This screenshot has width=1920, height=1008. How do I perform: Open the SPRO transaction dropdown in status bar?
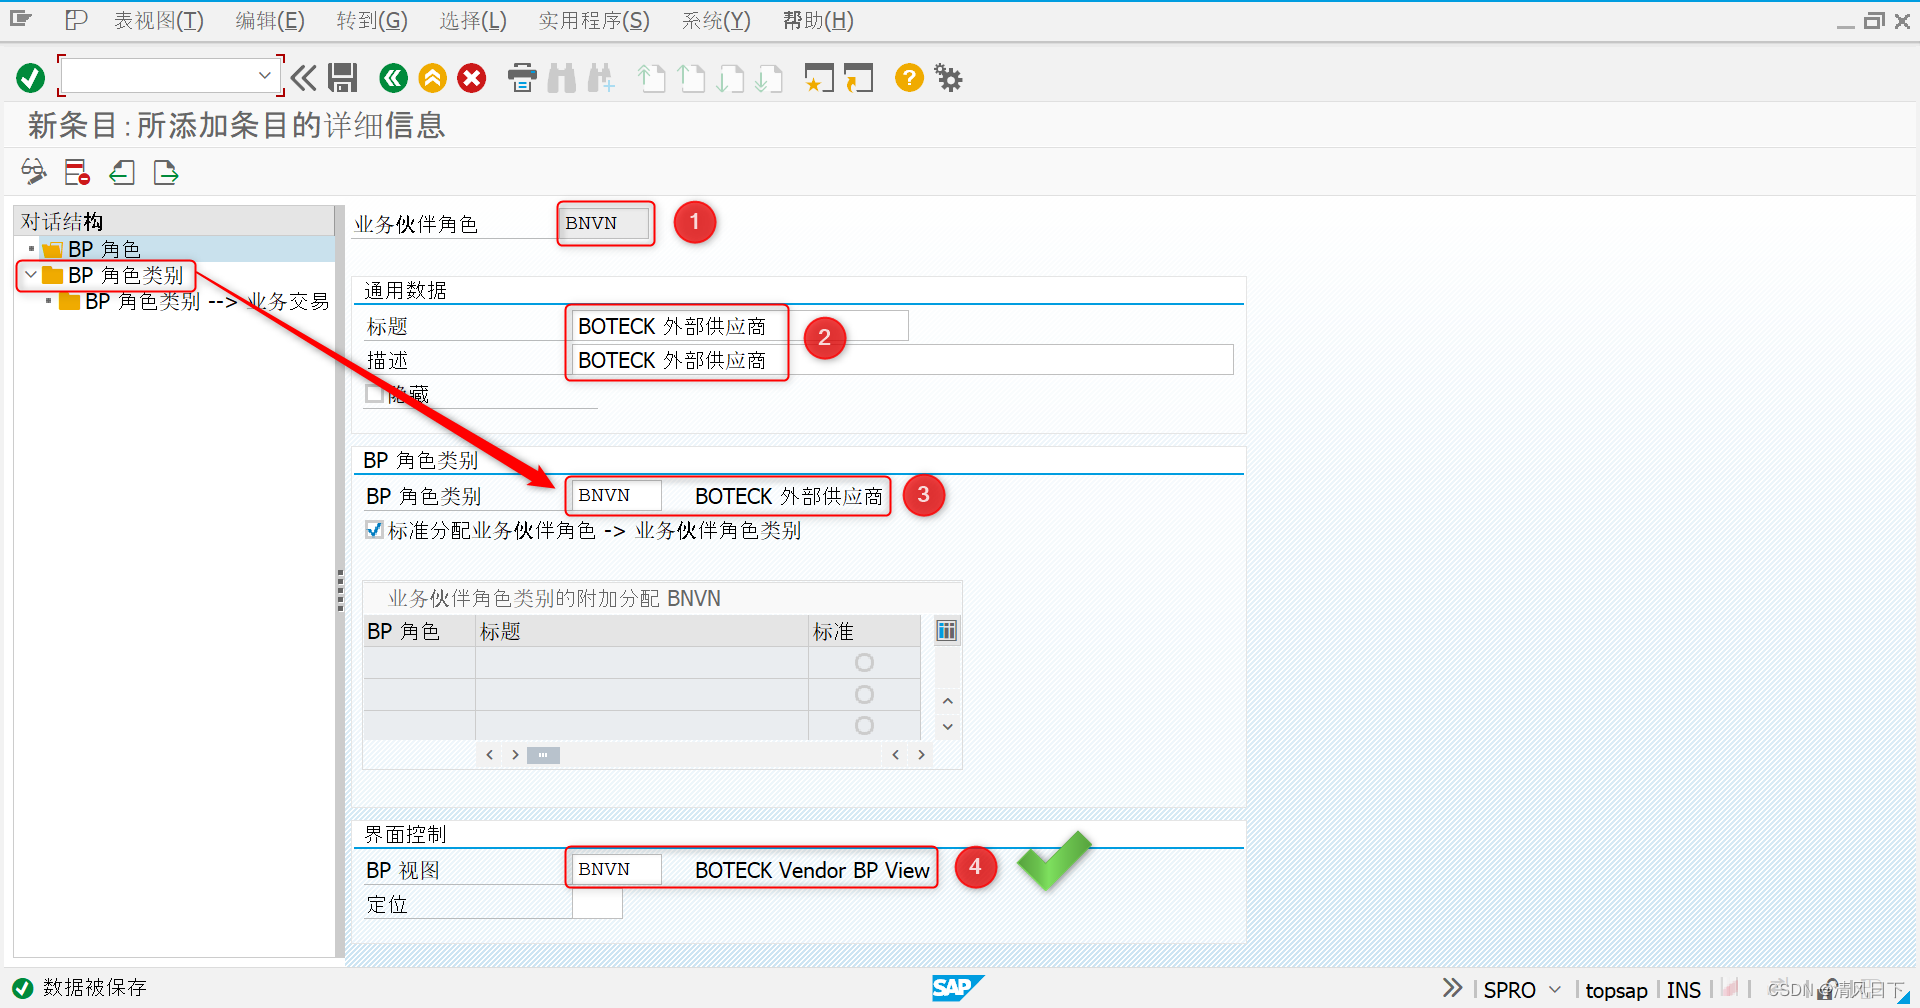[1555, 989]
